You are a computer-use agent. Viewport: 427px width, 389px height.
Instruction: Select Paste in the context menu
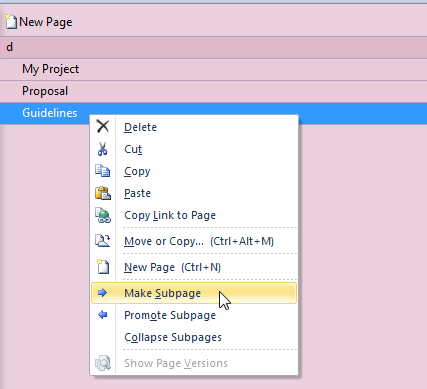(x=194, y=193)
